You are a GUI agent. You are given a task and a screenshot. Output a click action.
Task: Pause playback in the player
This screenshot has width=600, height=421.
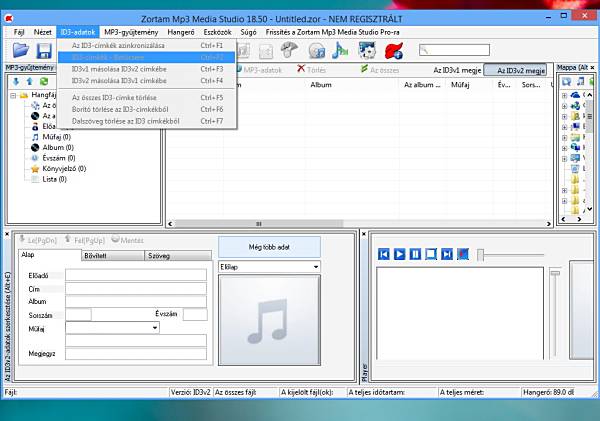click(x=415, y=254)
